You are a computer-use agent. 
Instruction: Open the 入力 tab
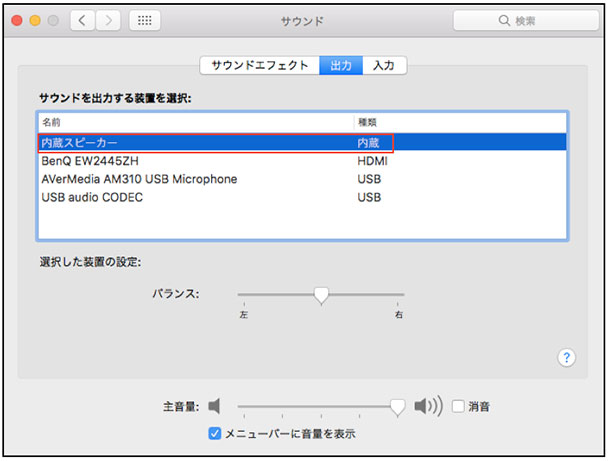(384, 65)
